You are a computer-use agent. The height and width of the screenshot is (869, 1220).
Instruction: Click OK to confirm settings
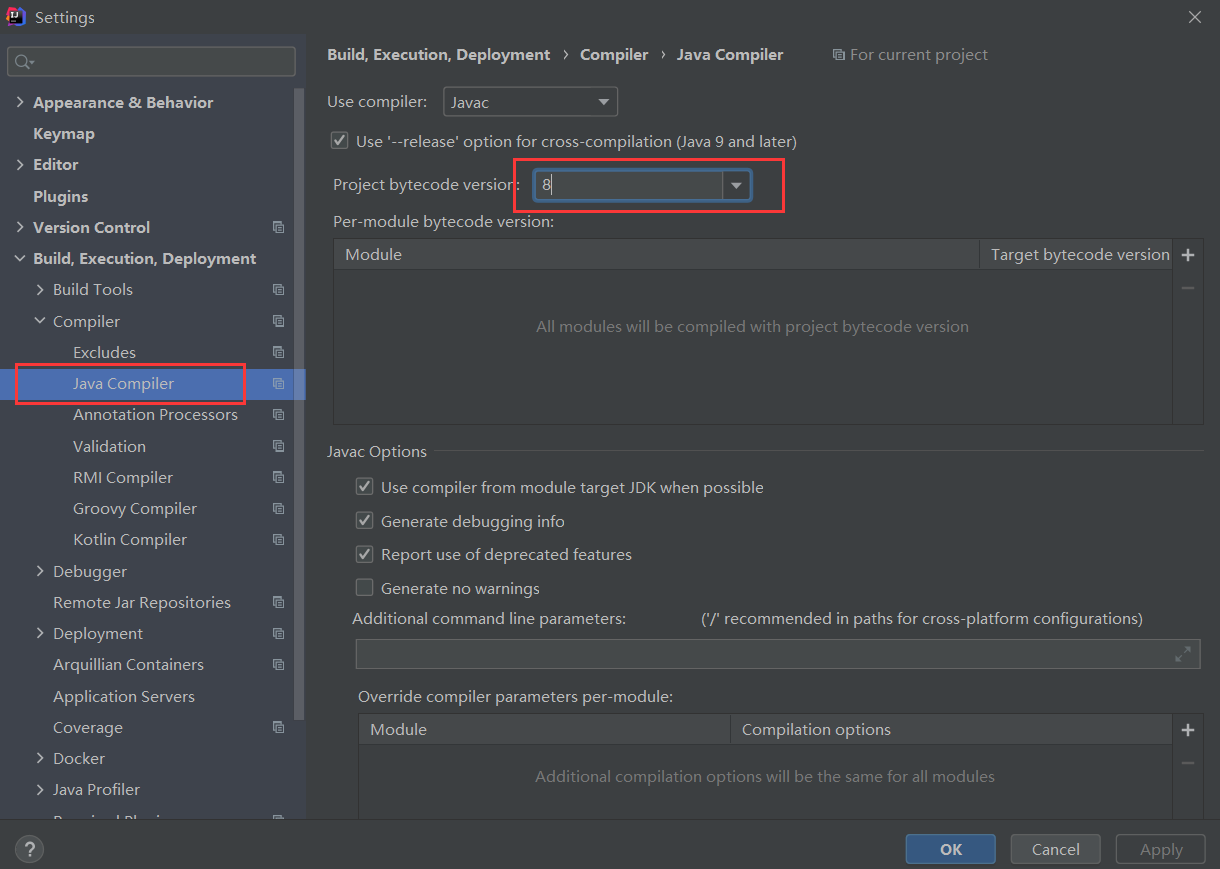click(x=951, y=849)
